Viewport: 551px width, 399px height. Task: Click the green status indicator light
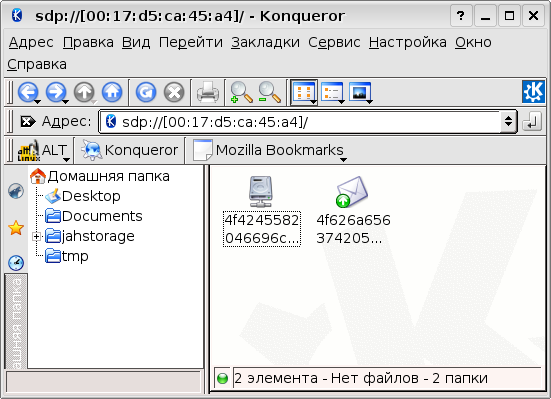click(x=222, y=379)
